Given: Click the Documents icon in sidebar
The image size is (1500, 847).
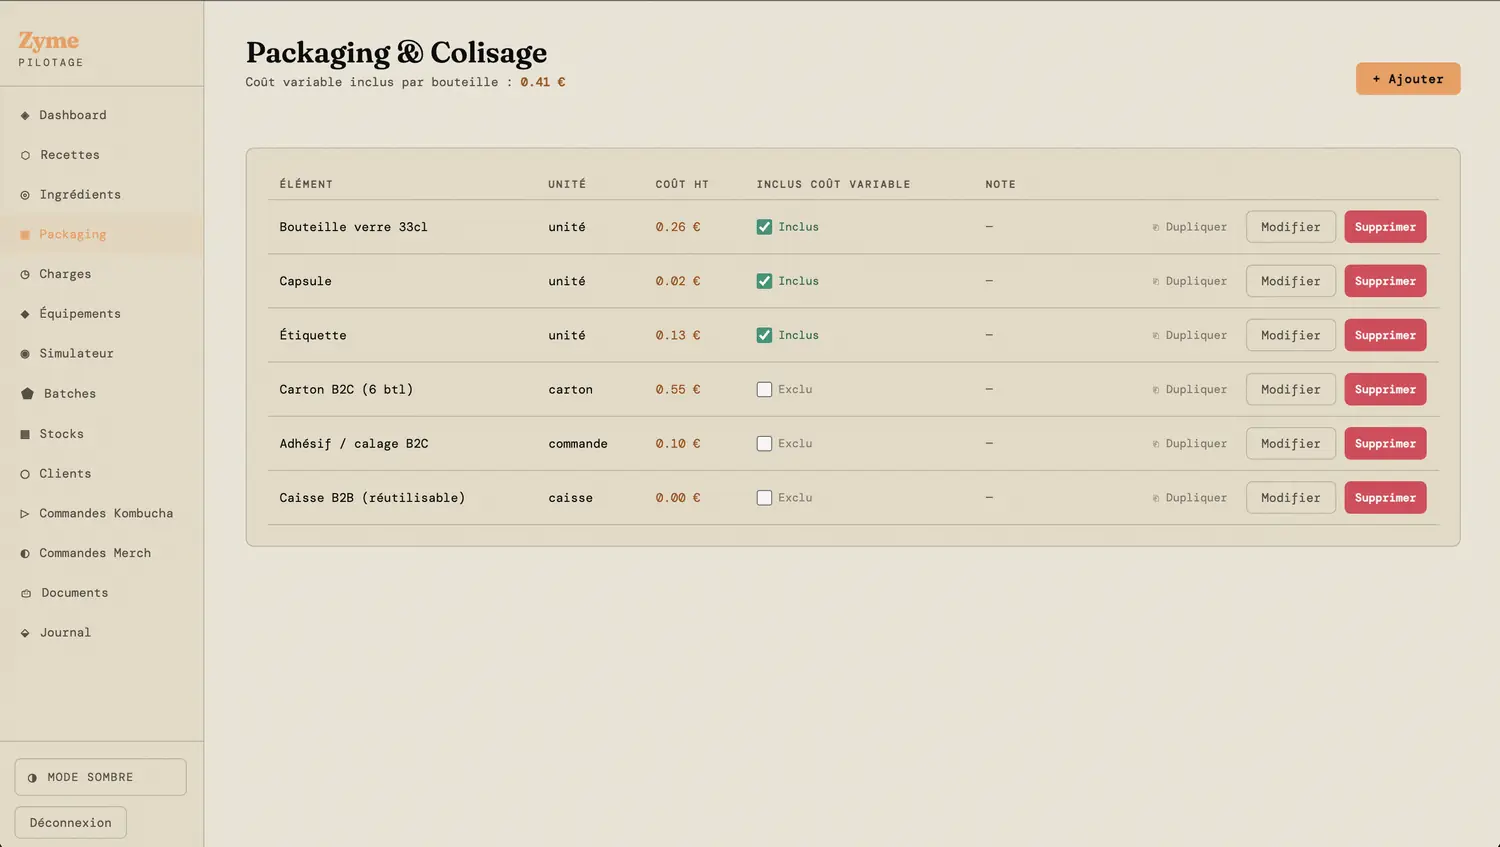Looking at the screenshot, I should click(26, 593).
